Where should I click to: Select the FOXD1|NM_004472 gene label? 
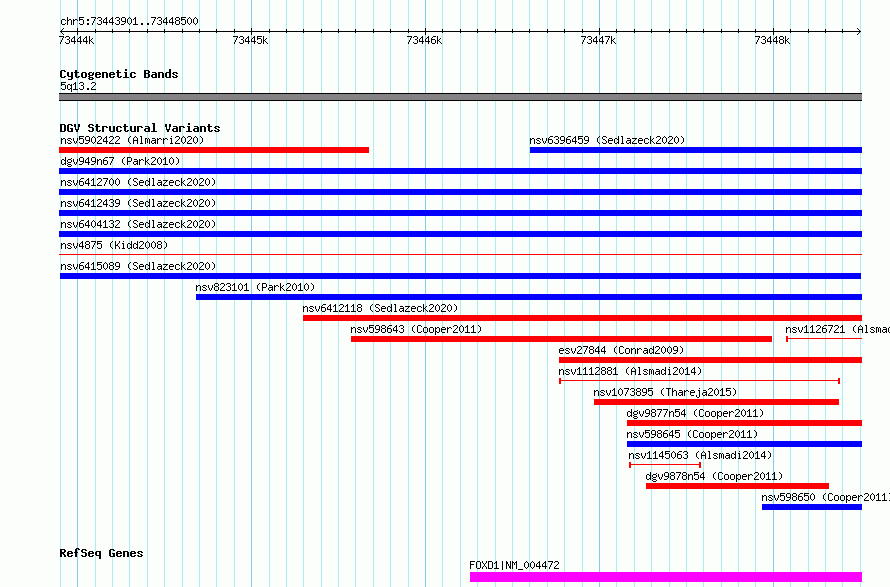click(x=514, y=565)
